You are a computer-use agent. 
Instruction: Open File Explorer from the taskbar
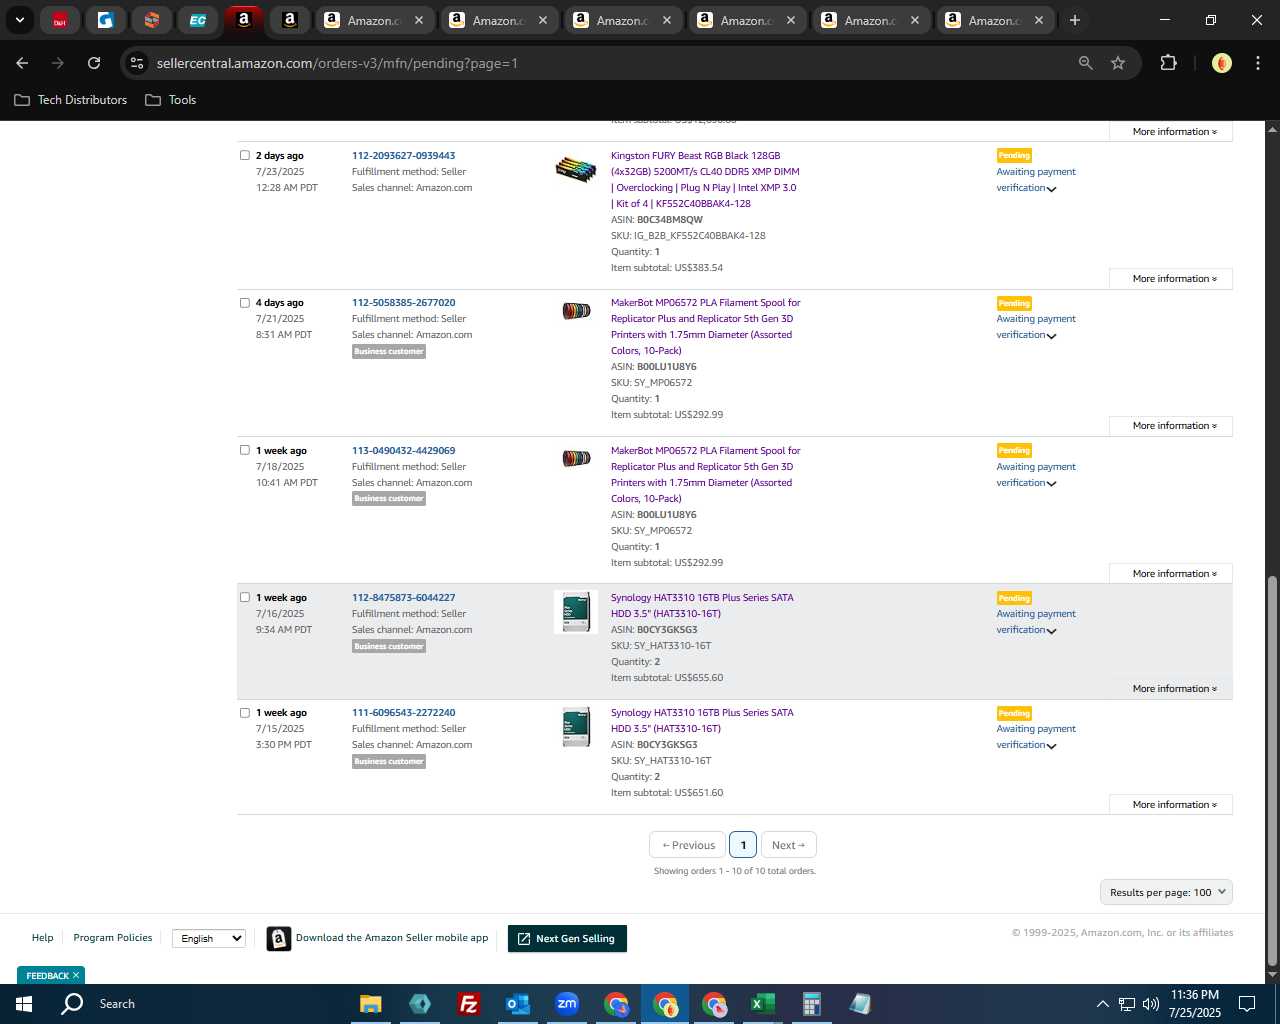click(371, 1004)
